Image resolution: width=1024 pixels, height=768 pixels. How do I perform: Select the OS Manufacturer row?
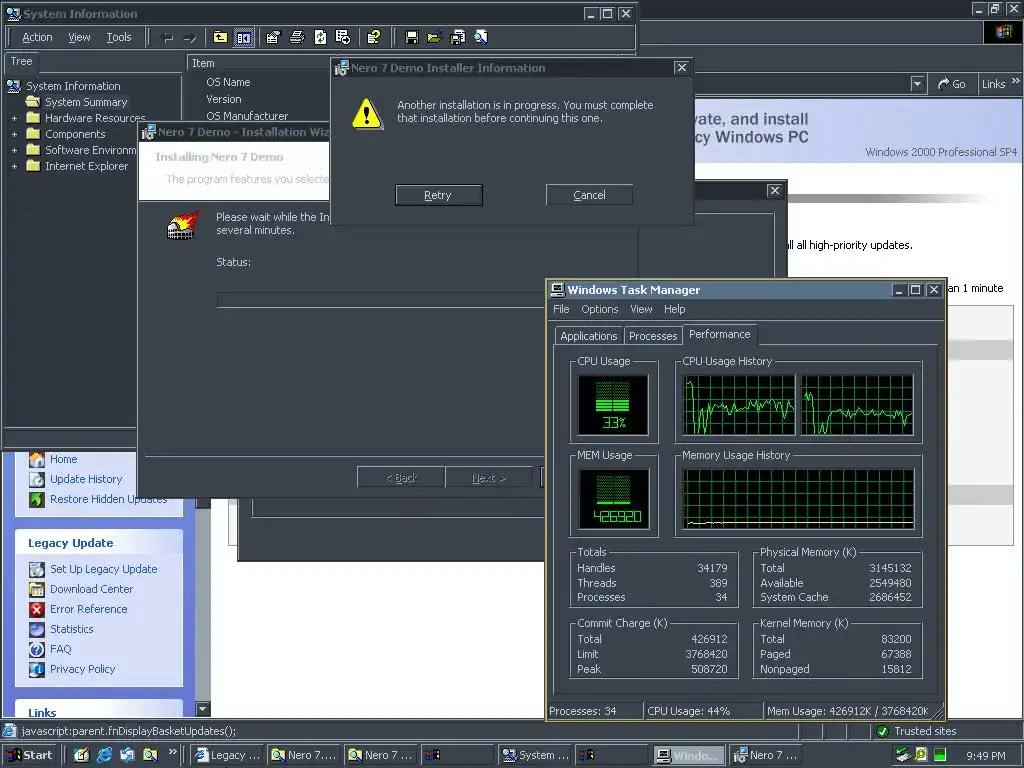click(247, 116)
